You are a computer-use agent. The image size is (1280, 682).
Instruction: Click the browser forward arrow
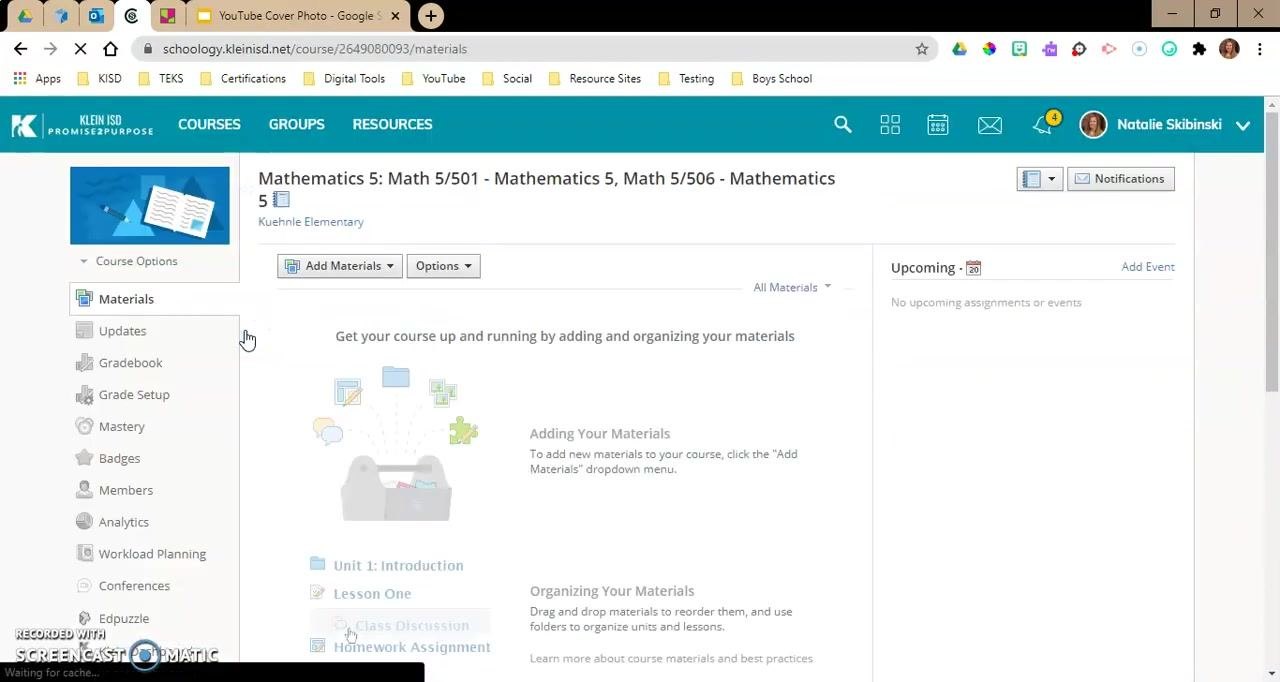point(50,48)
